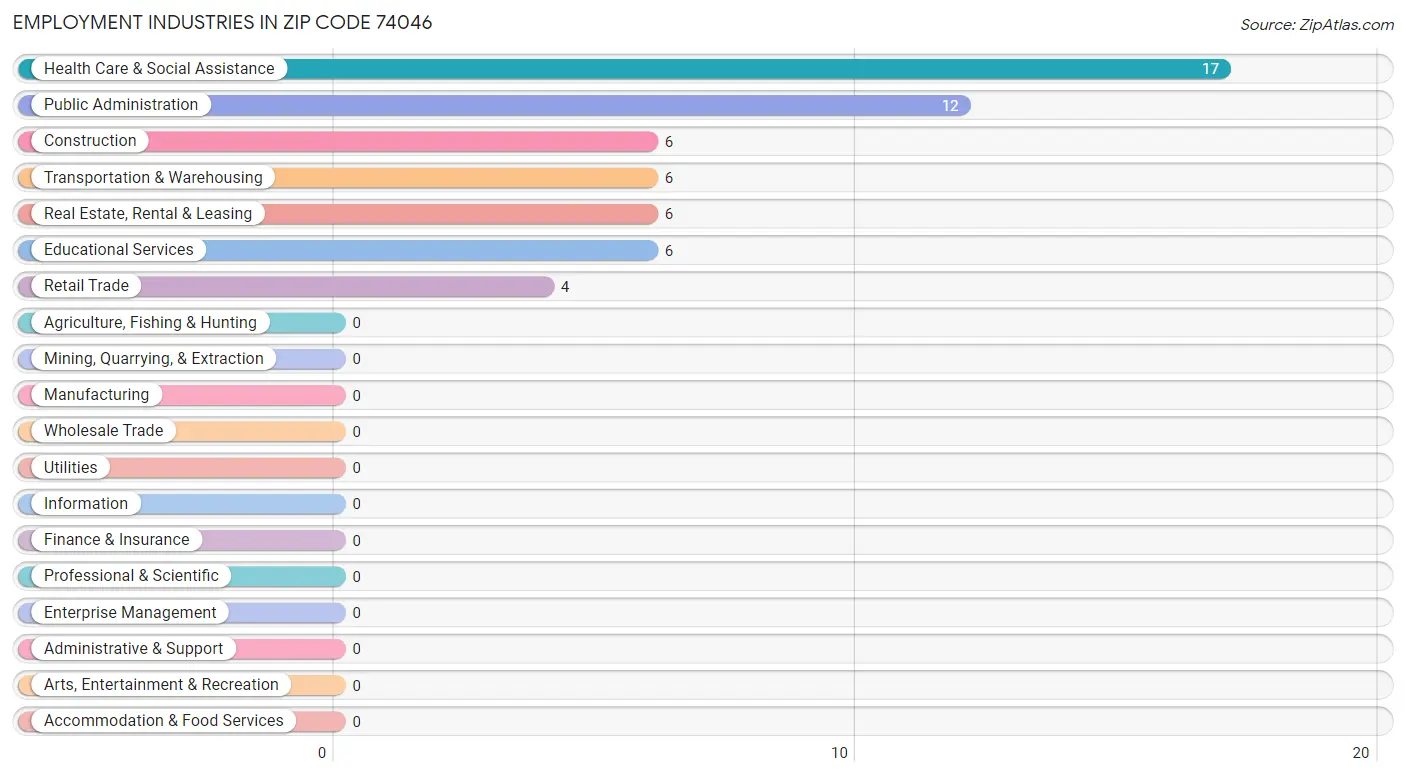The height and width of the screenshot is (776, 1406).
Task: Select the Construction bar label
Action: point(90,140)
